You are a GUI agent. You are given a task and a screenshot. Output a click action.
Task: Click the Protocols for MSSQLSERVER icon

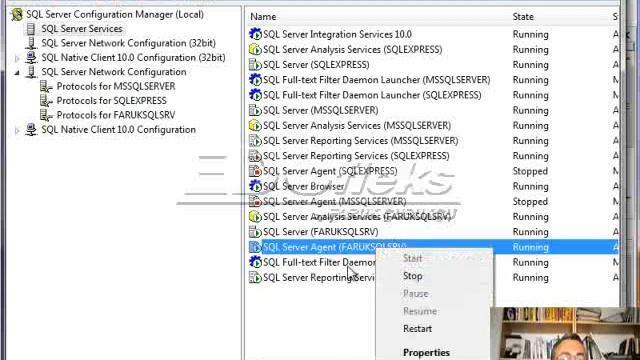click(46, 87)
